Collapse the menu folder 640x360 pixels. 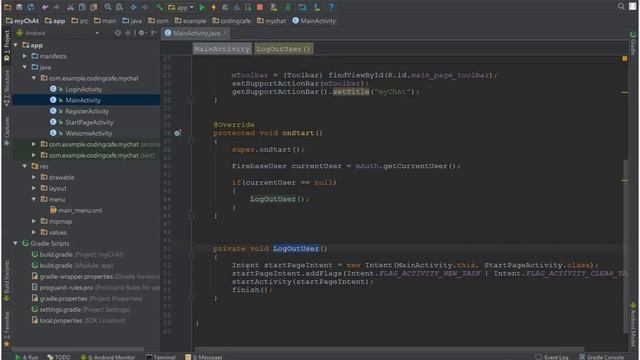click(34, 199)
